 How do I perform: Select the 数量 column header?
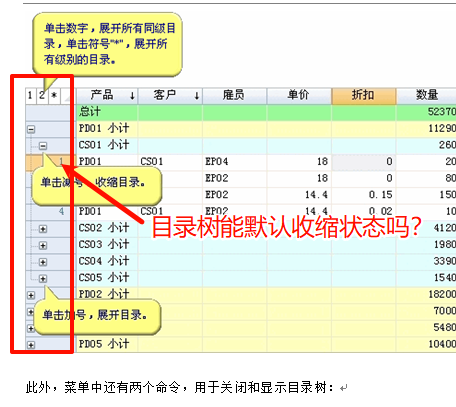(x=426, y=96)
